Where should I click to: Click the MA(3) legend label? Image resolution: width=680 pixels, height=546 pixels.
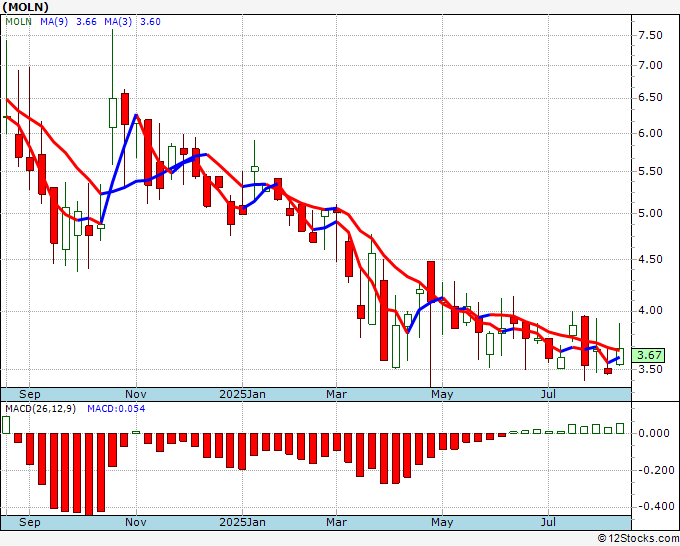(118, 22)
